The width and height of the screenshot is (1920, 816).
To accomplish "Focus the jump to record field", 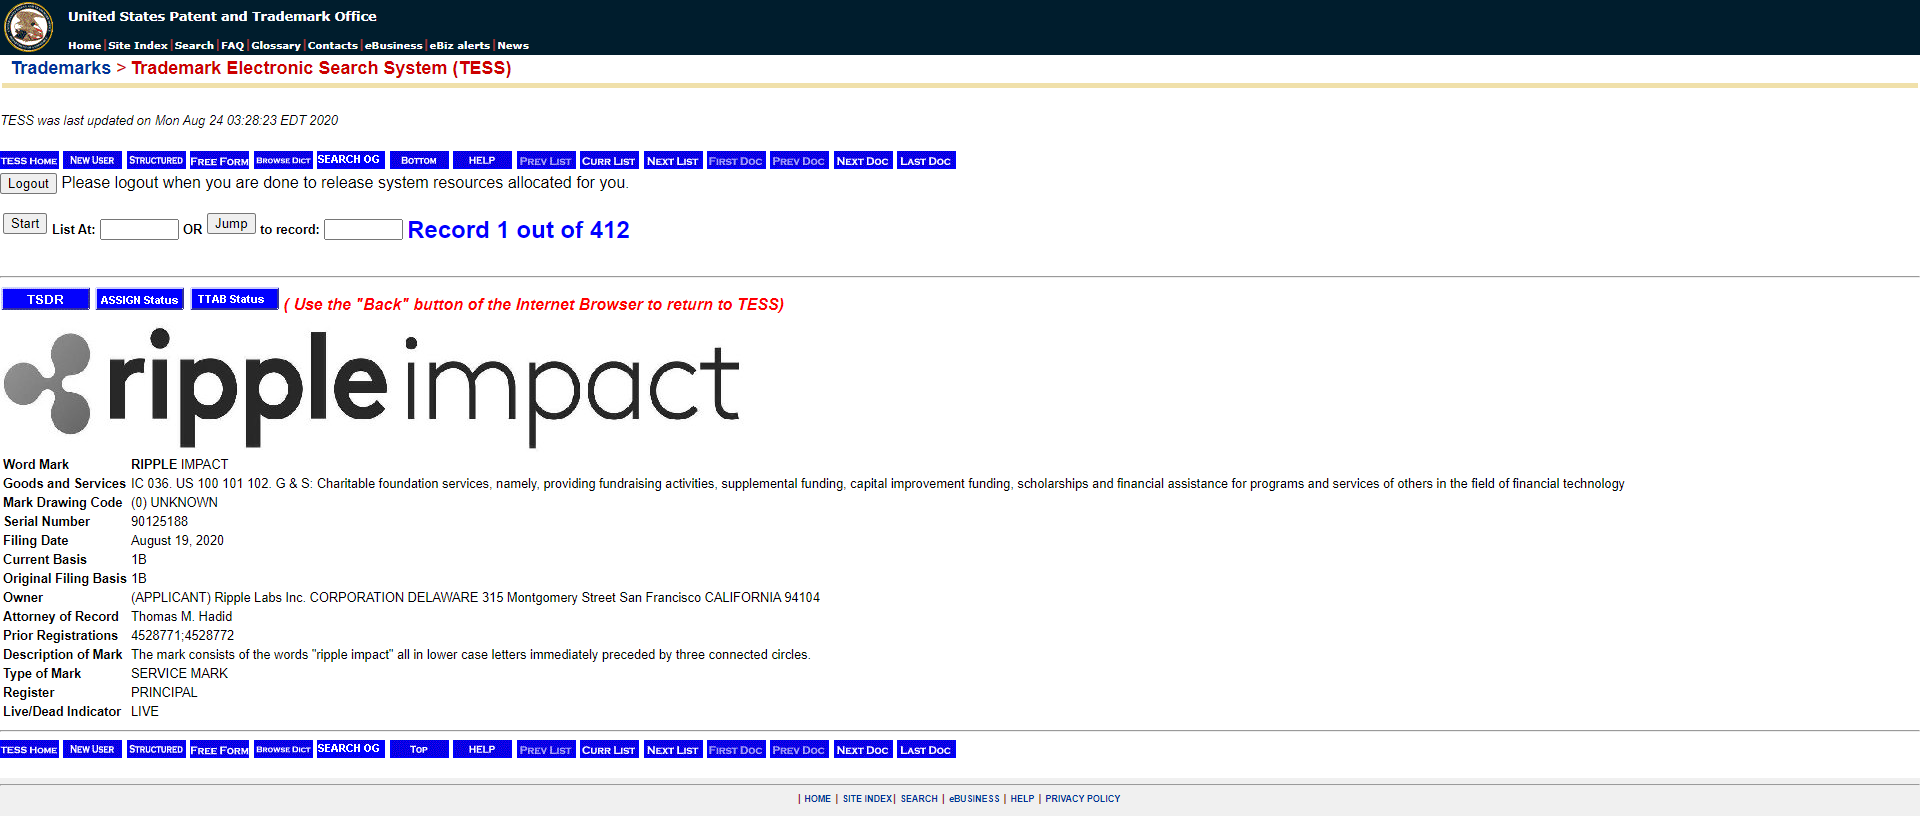I will tap(363, 229).
